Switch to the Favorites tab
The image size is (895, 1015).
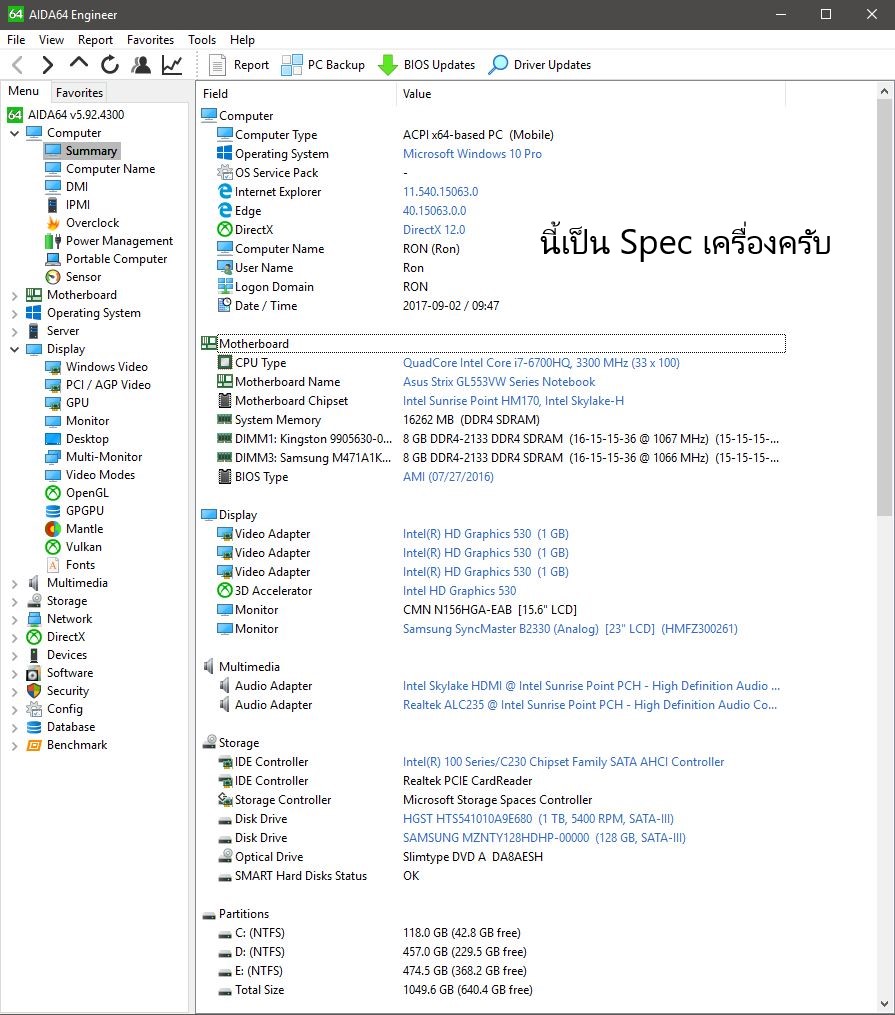pos(79,93)
